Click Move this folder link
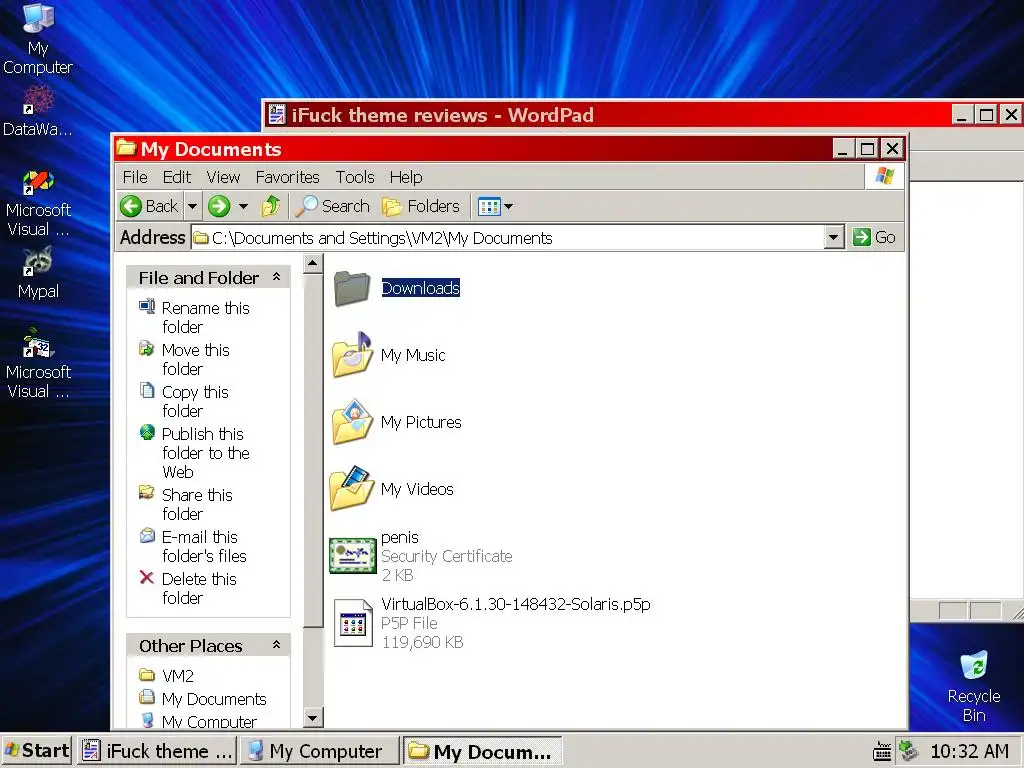 [x=195, y=359]
